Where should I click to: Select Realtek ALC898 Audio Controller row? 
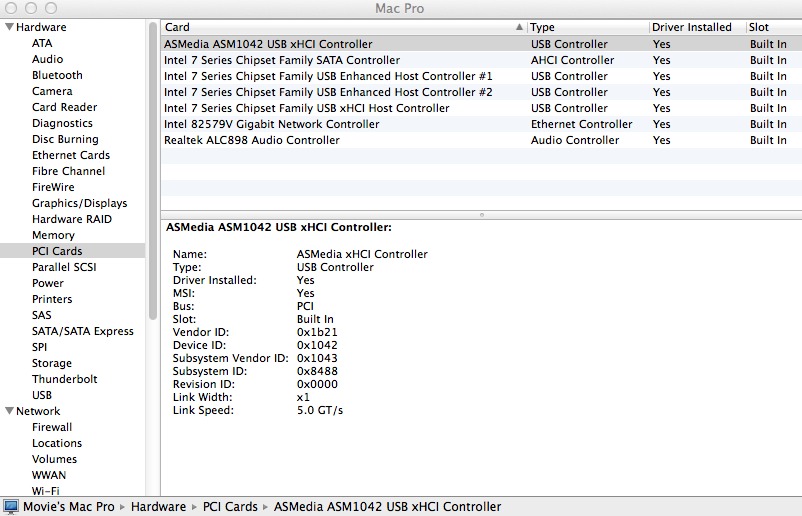[481, 140]
